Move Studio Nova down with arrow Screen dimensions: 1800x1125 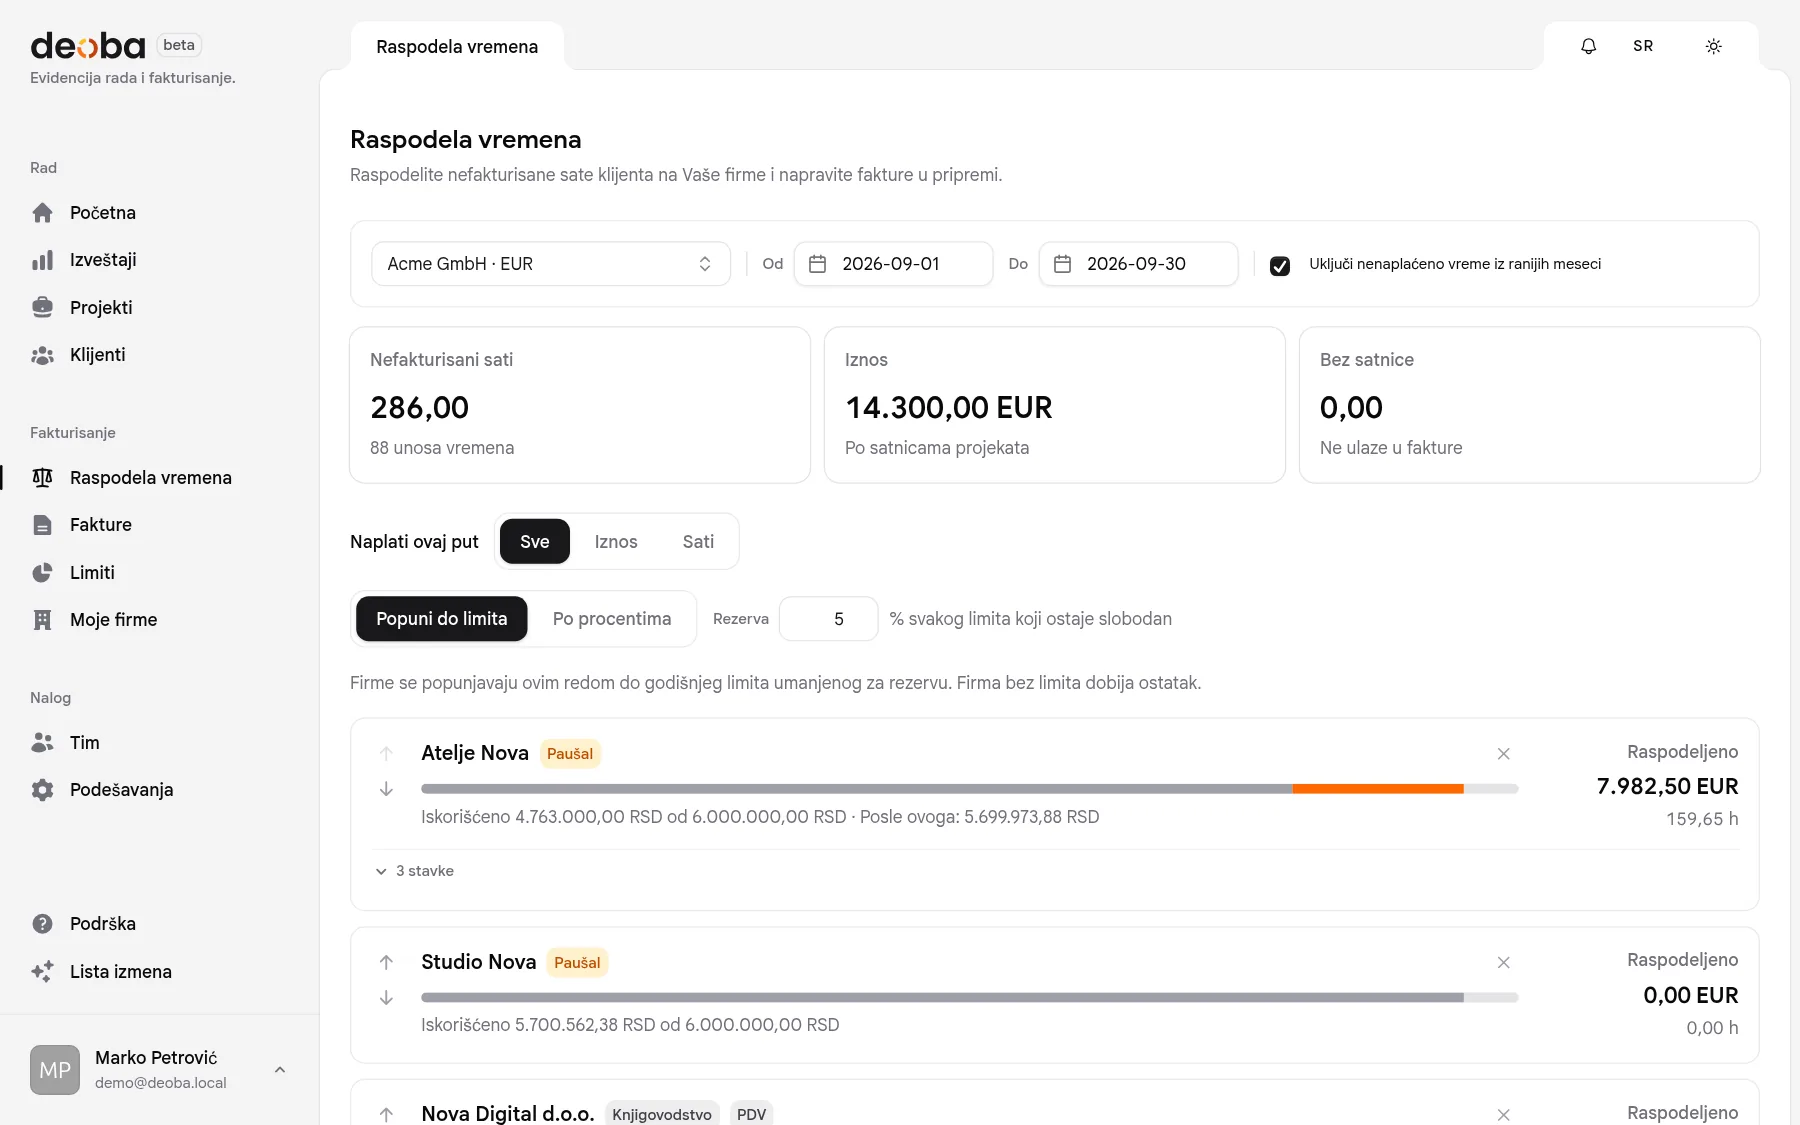tap(386, 998)
